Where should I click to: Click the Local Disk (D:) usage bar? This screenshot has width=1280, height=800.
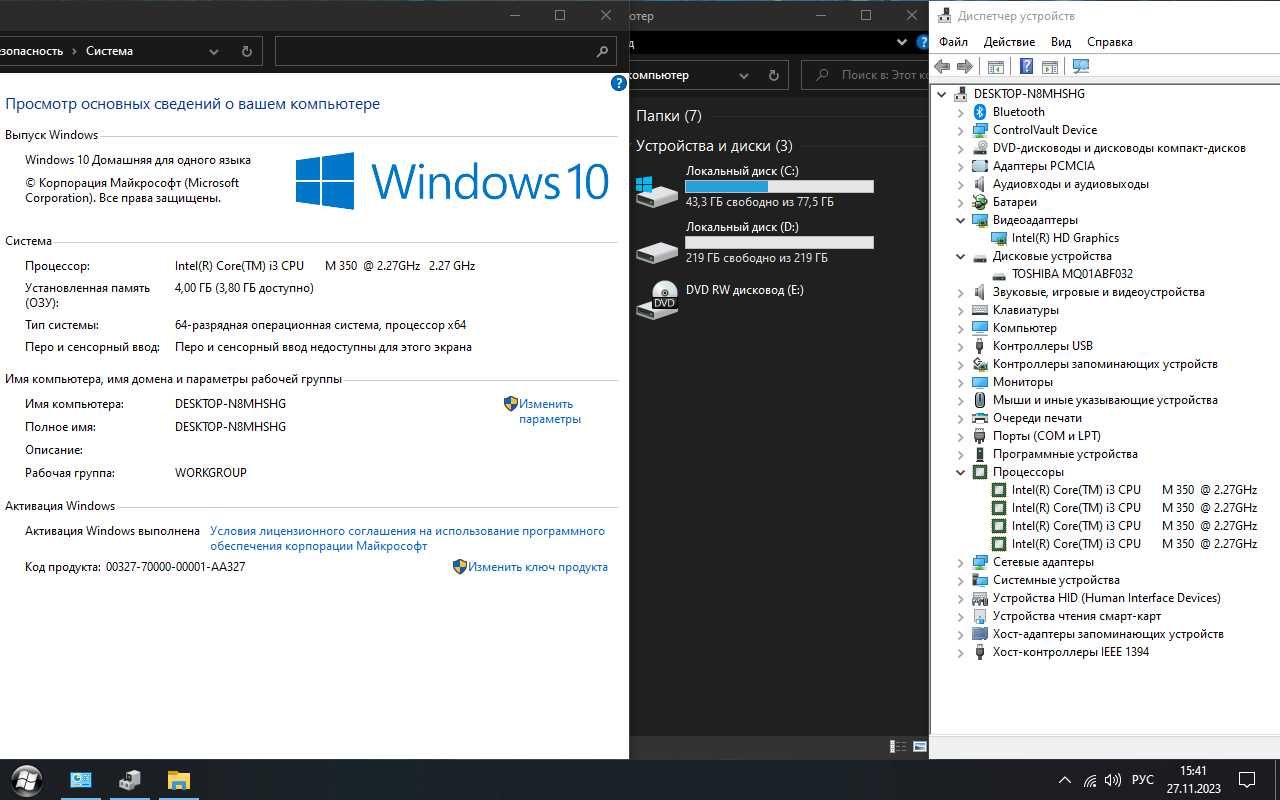tap(779, 243)
